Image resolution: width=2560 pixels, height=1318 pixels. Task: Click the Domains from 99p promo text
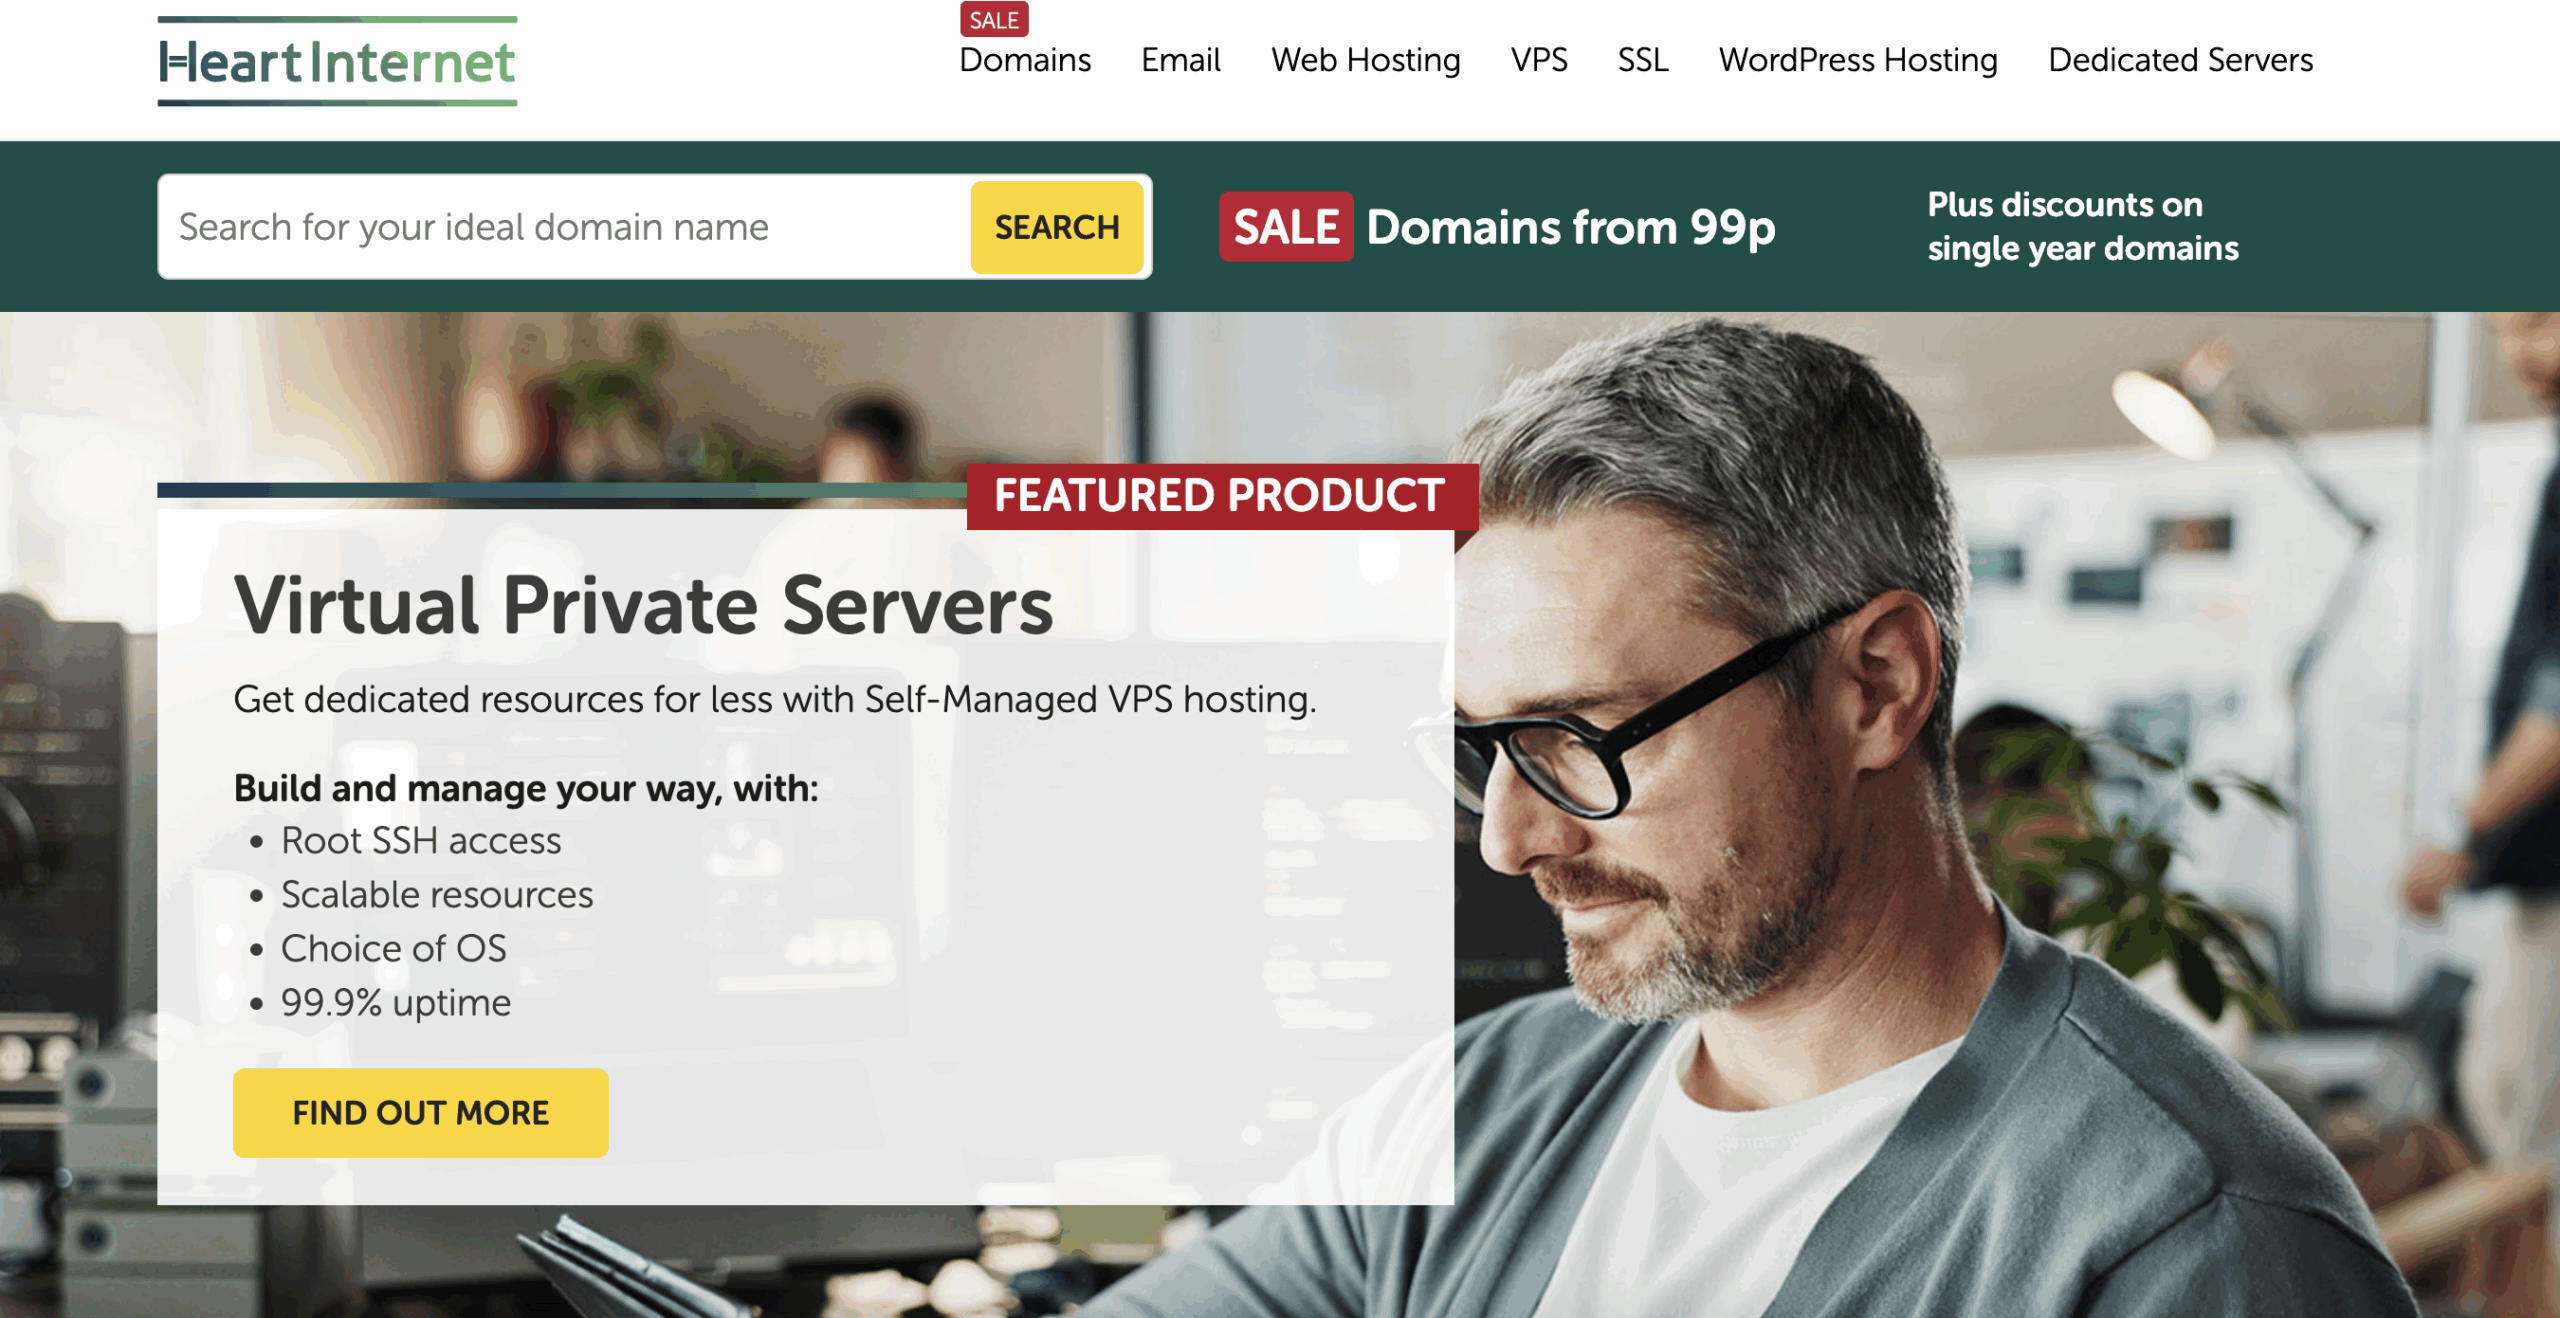1570,227
